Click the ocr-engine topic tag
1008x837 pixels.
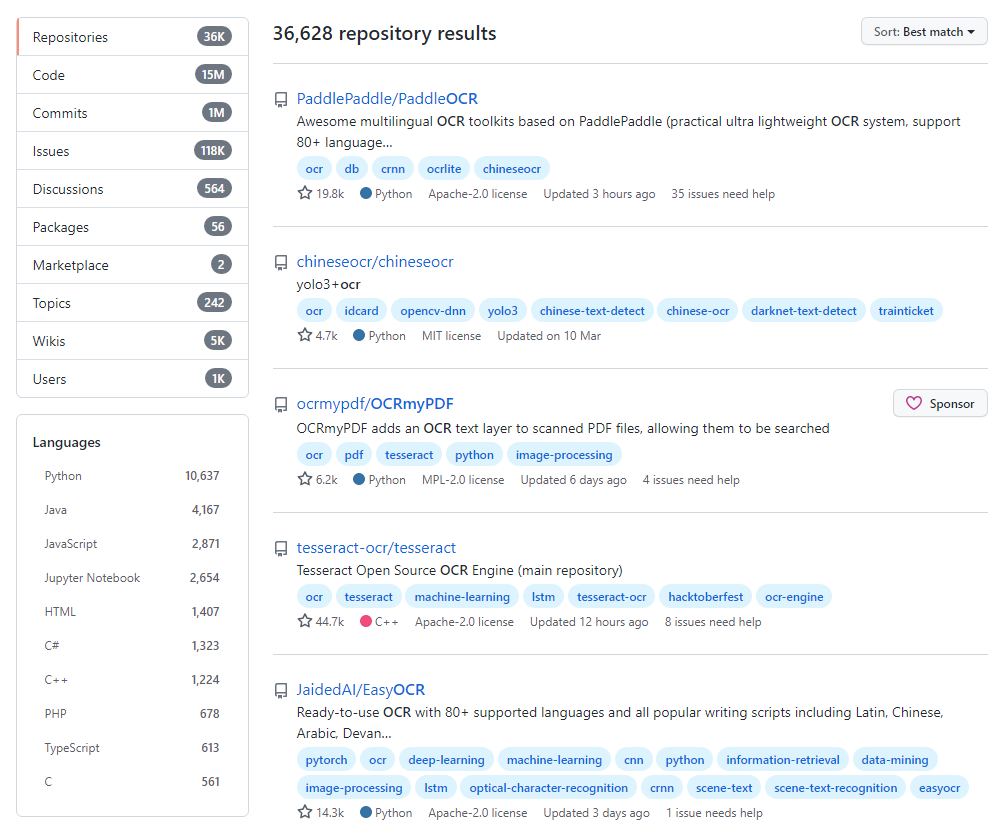pyautogui.click(x=794, y=597)
